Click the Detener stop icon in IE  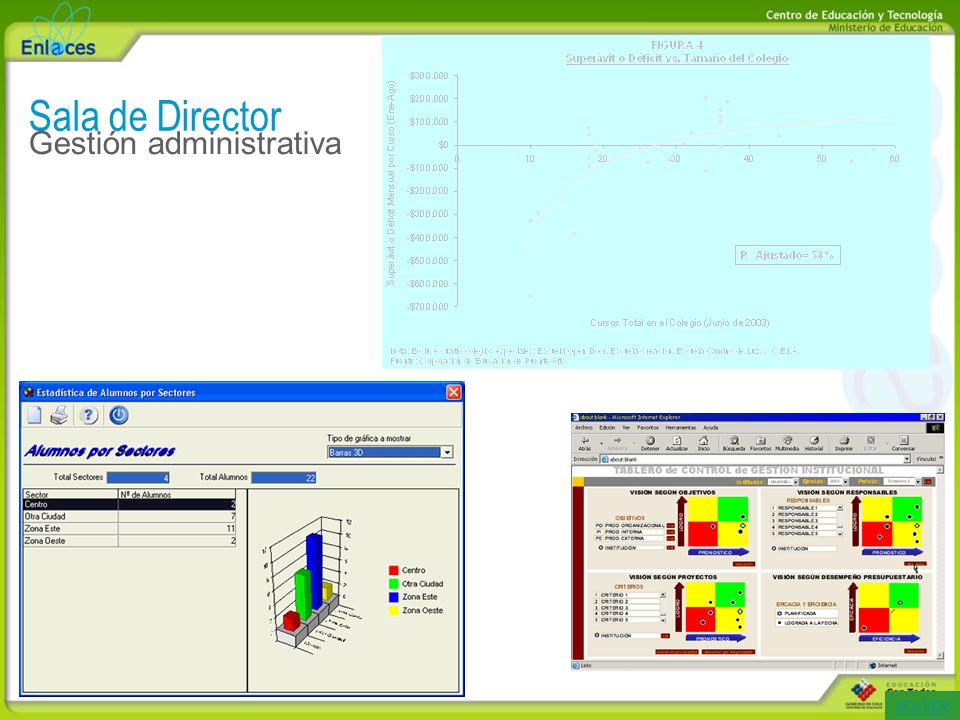(650, 443)
